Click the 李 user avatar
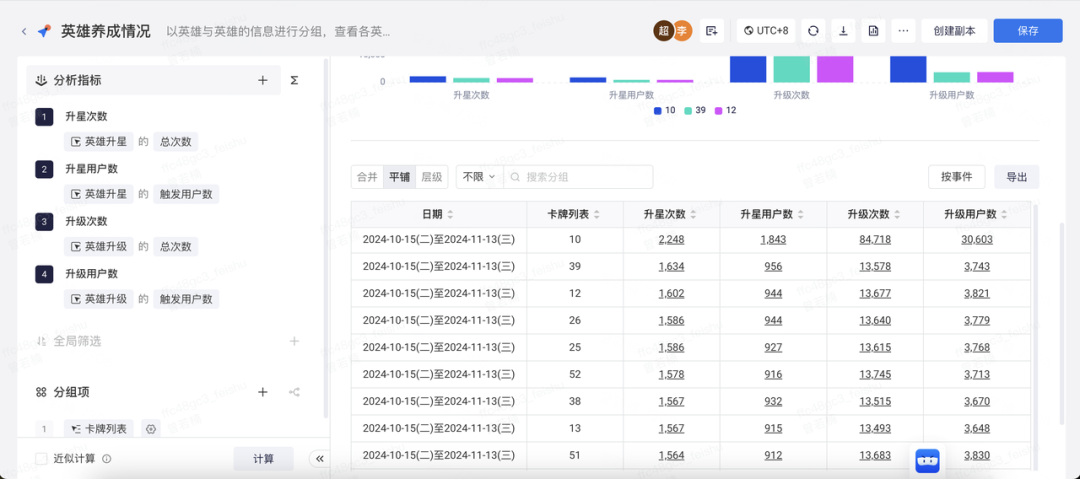The image size is (1080, 479). click(x=681, y=31)
